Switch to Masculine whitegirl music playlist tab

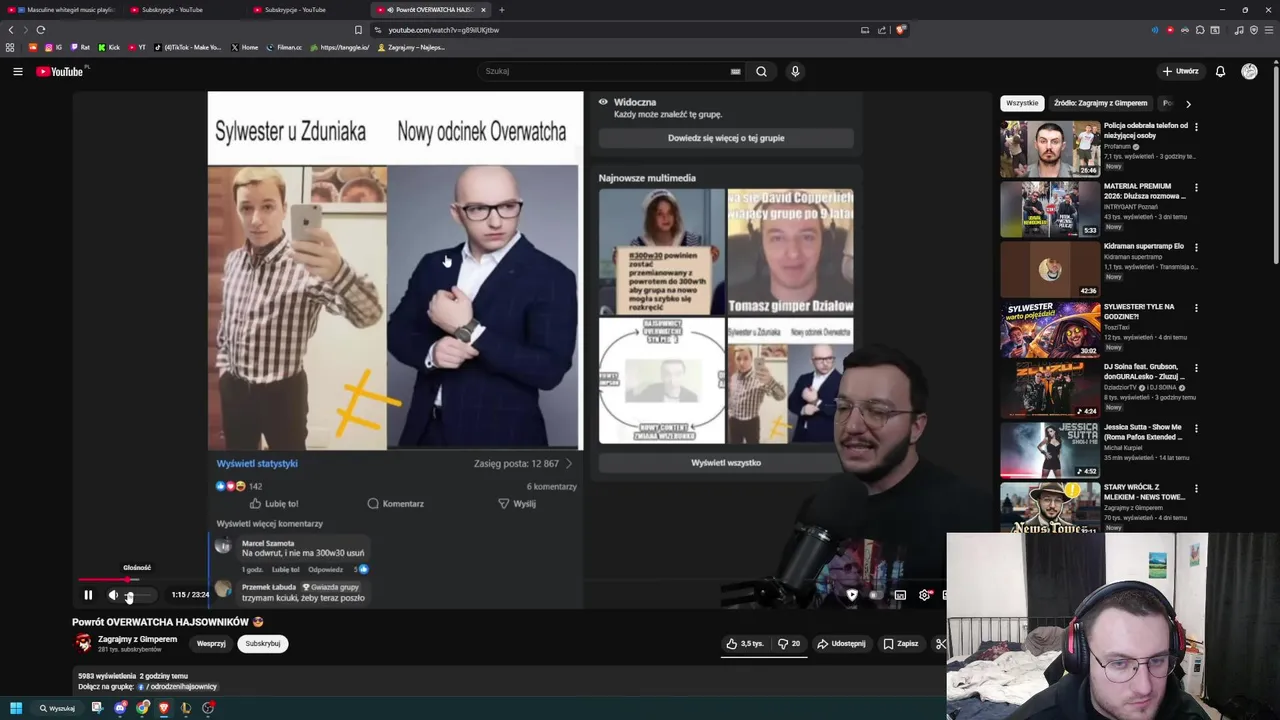(x=63, y=10)
